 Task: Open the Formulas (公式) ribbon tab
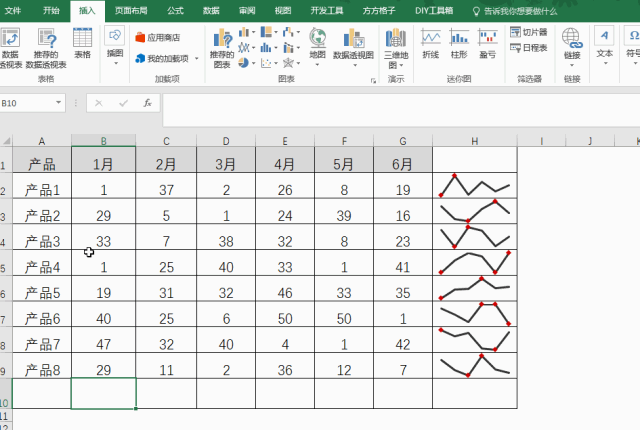[175, 10]
